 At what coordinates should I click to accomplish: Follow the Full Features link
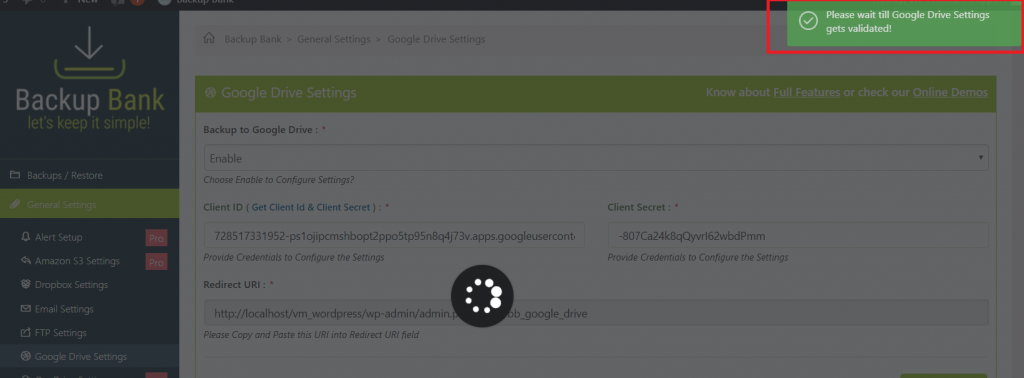click(807, 93)
